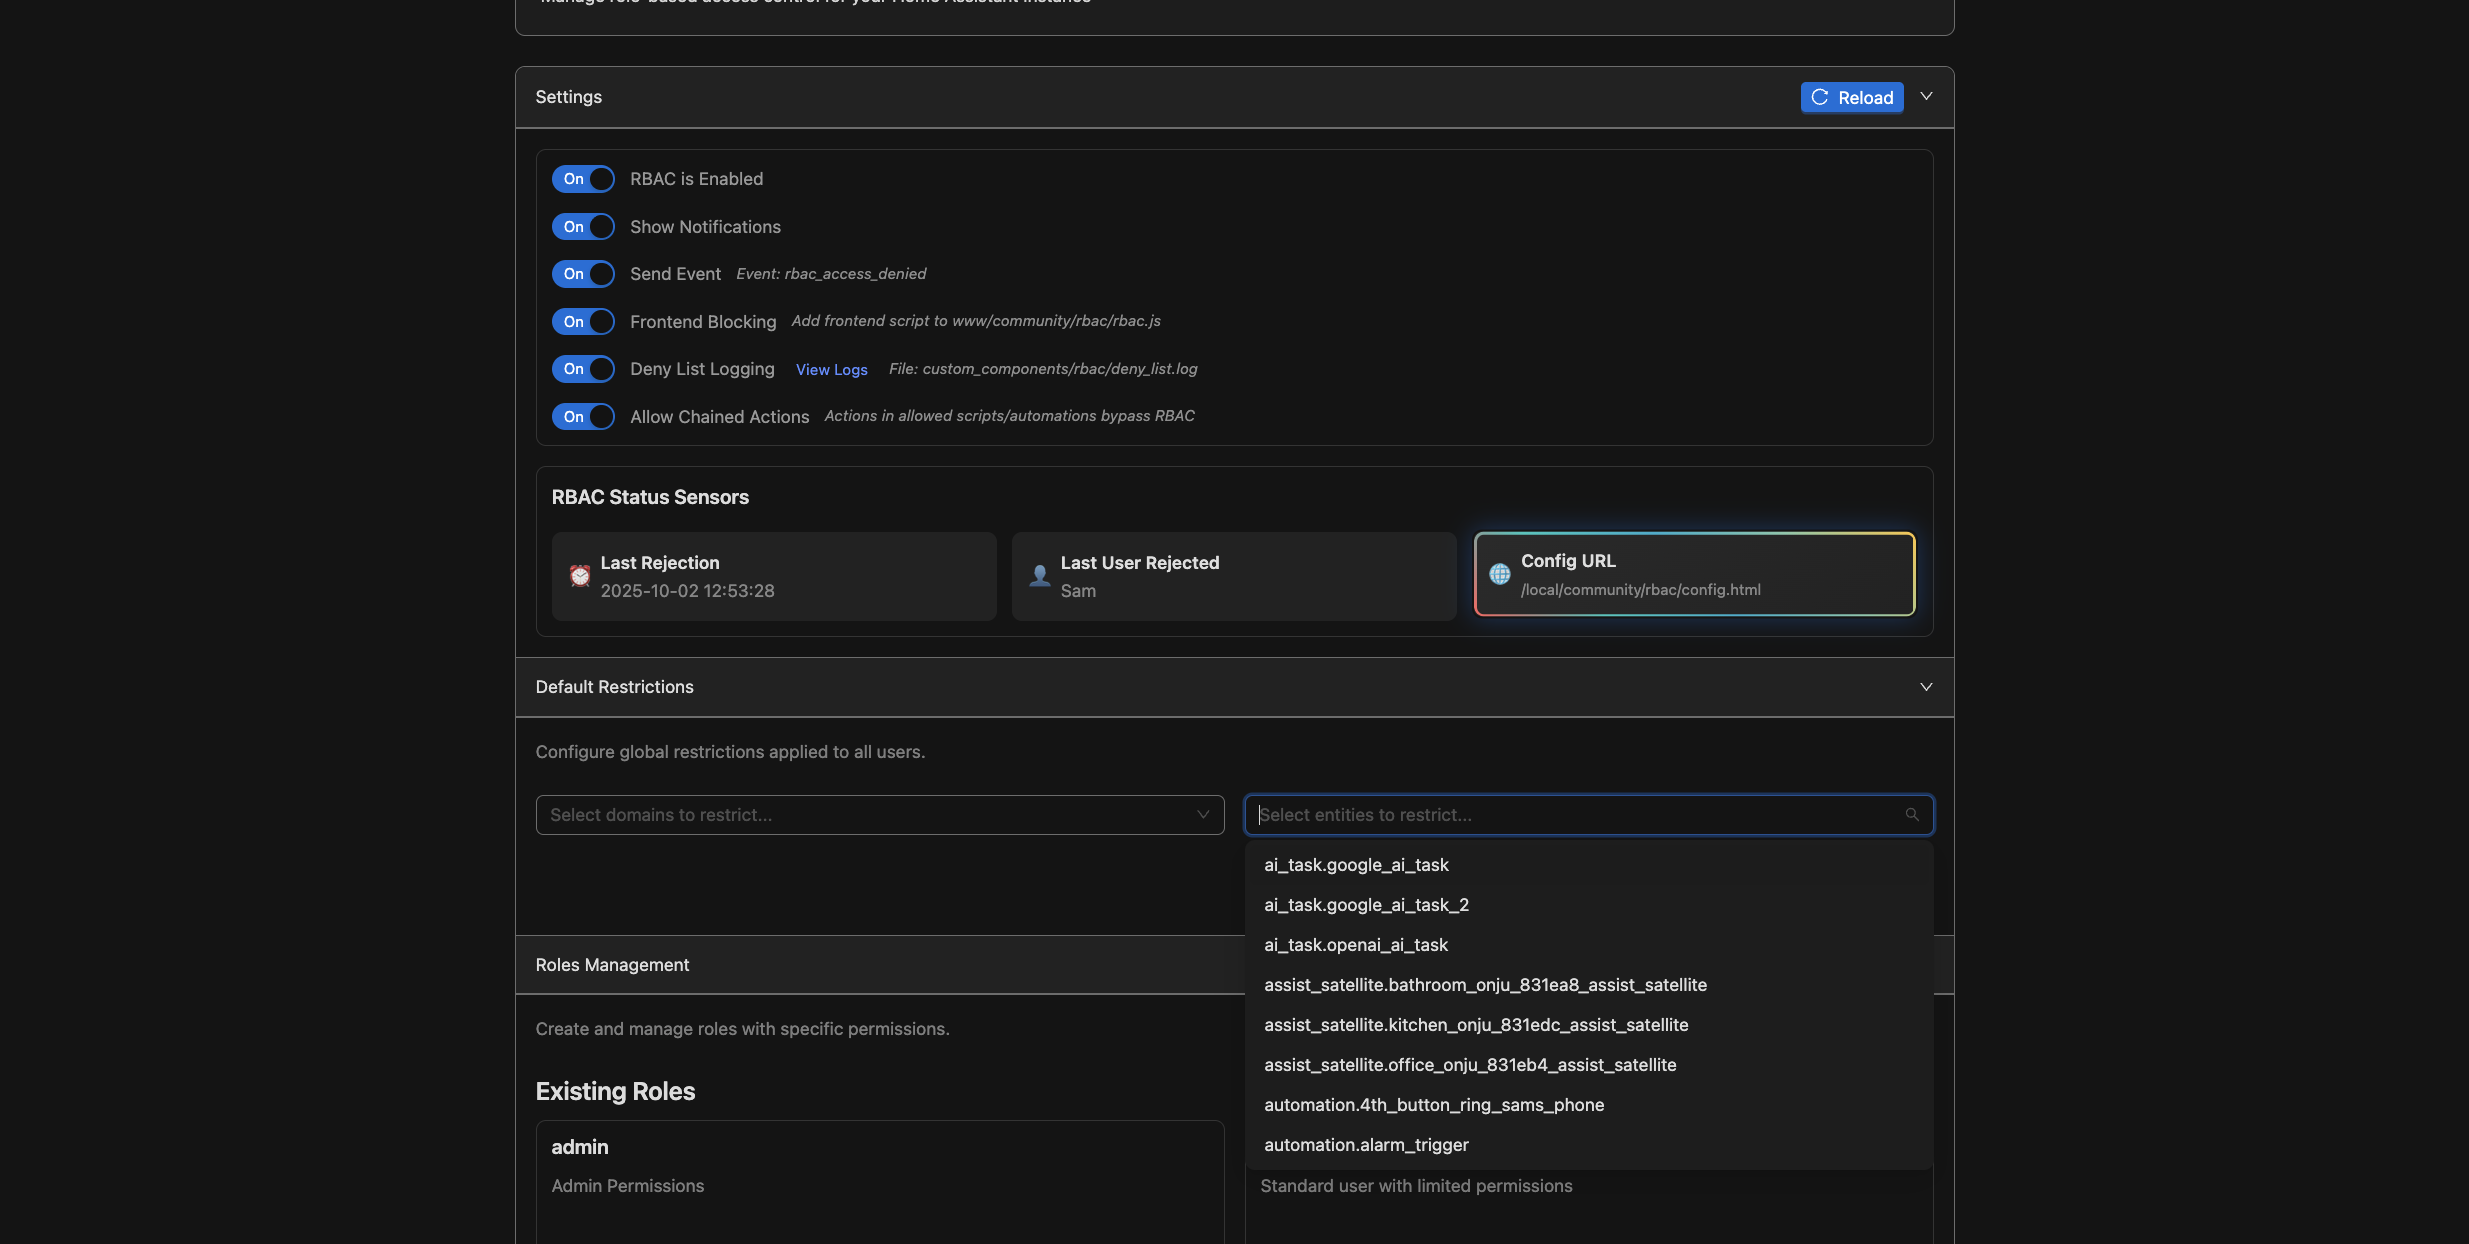Click the user icon on Last User Rejected
Viewport: 2469px width, 1244px height.
coord(1040,576)
